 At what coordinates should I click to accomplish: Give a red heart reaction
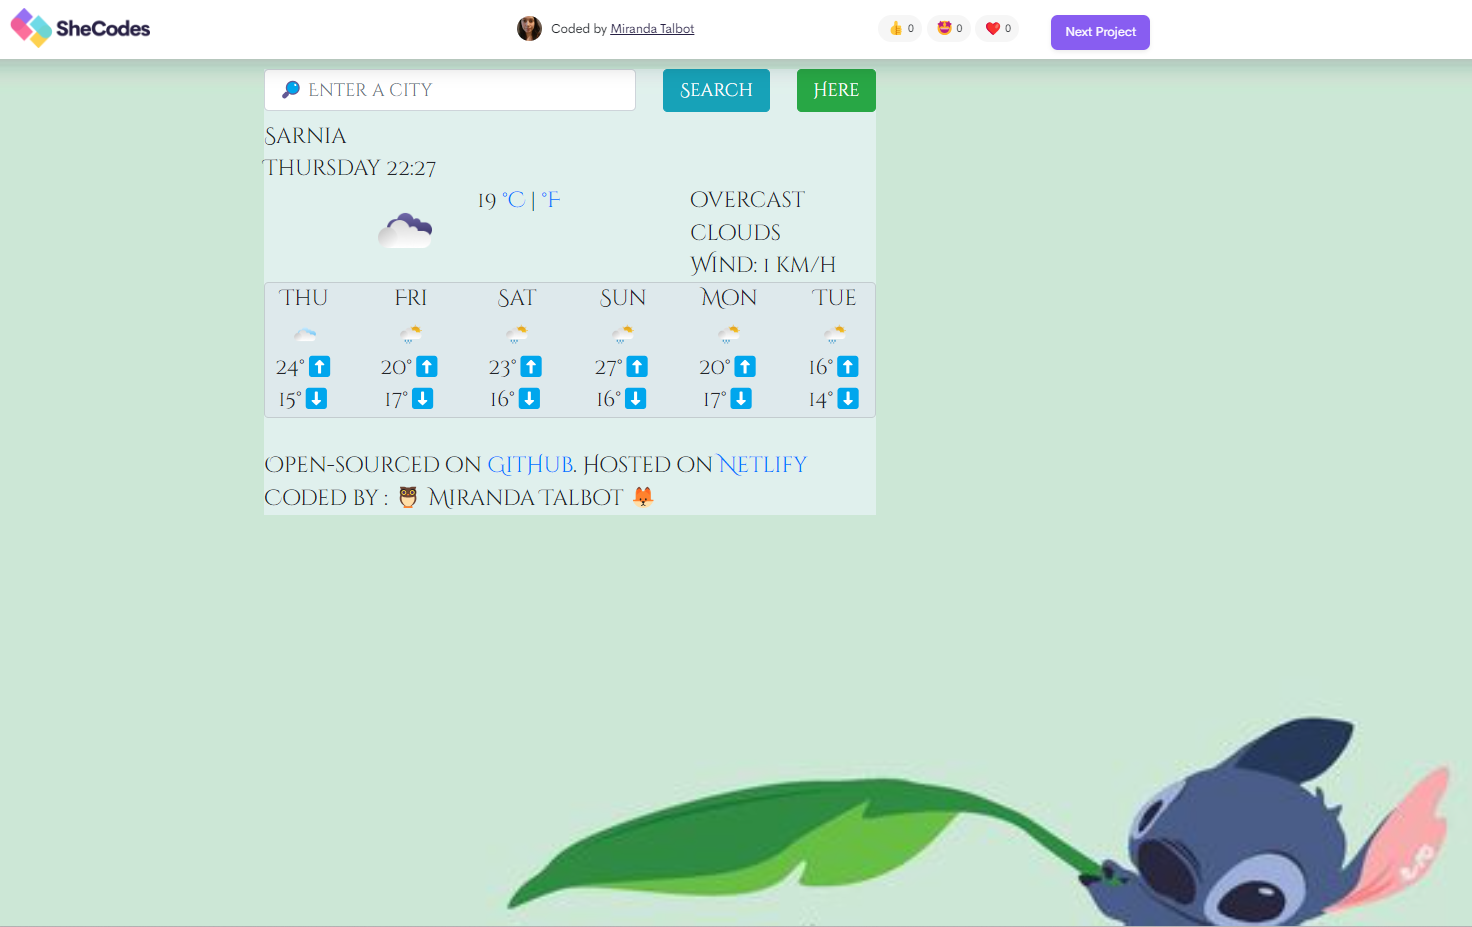[997, 28]
